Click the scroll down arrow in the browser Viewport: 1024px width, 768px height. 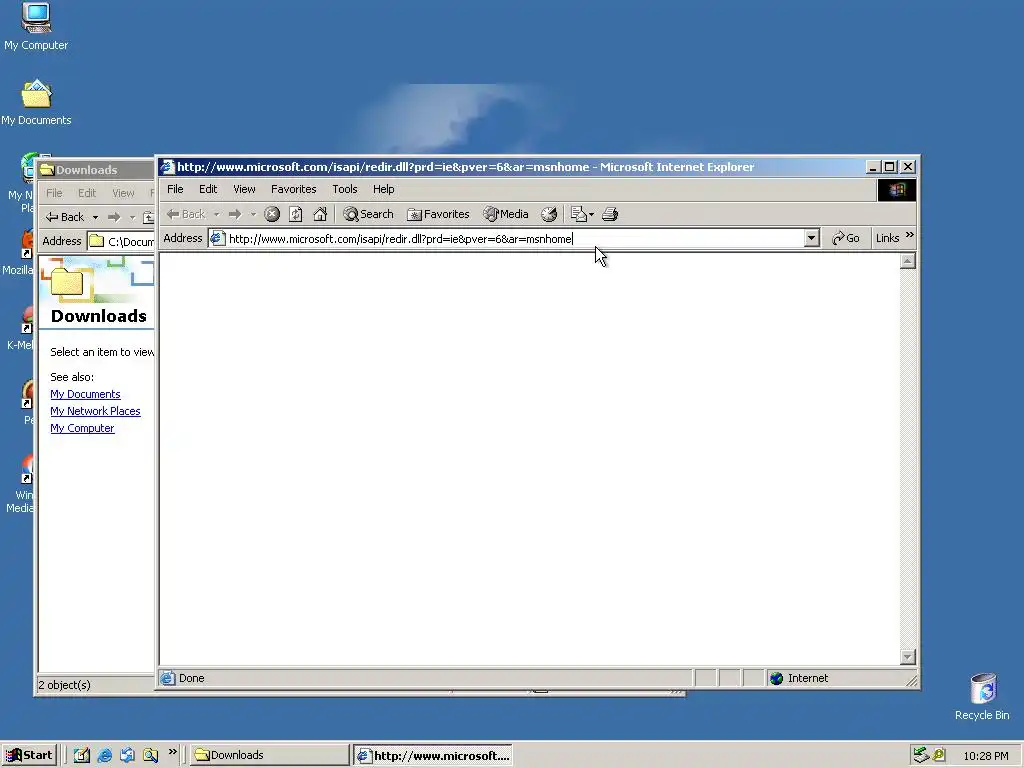tap(907, 656)
